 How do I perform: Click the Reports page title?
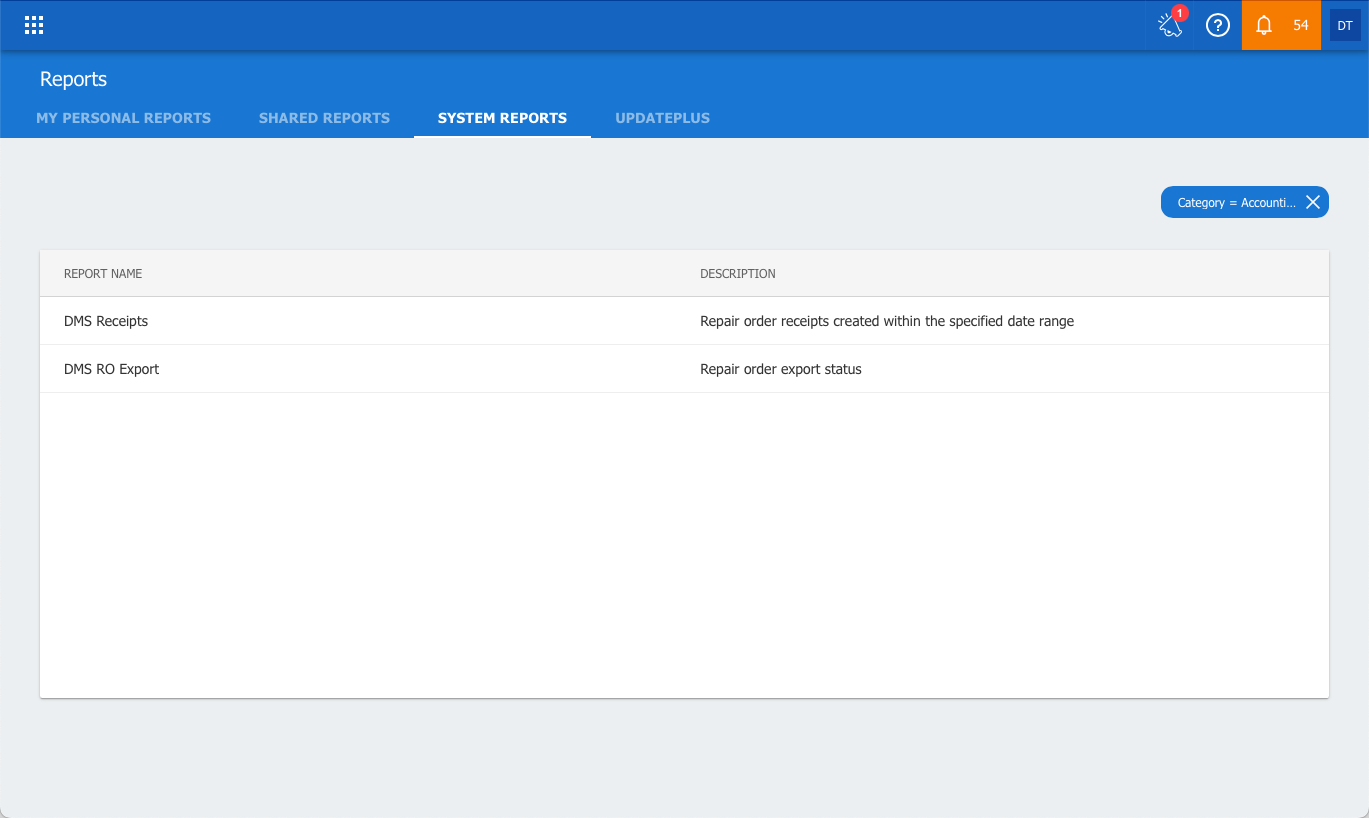(x=73, y=79)
